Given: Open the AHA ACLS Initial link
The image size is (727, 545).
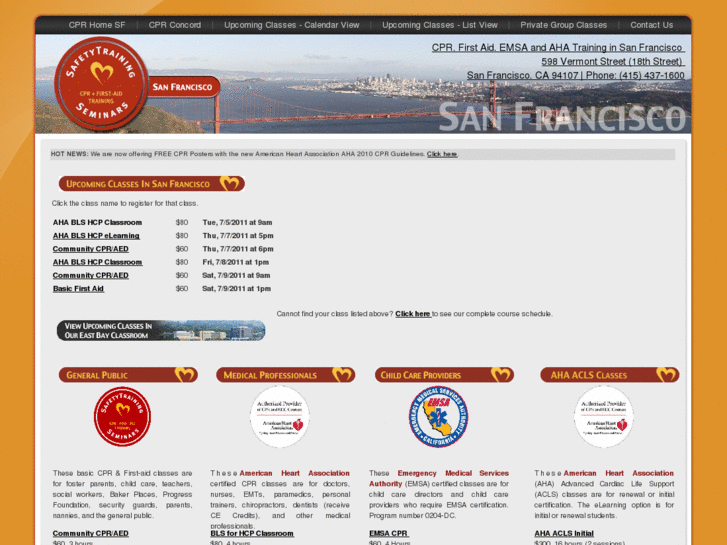Looking at the screenshot, I should (564, 533).
